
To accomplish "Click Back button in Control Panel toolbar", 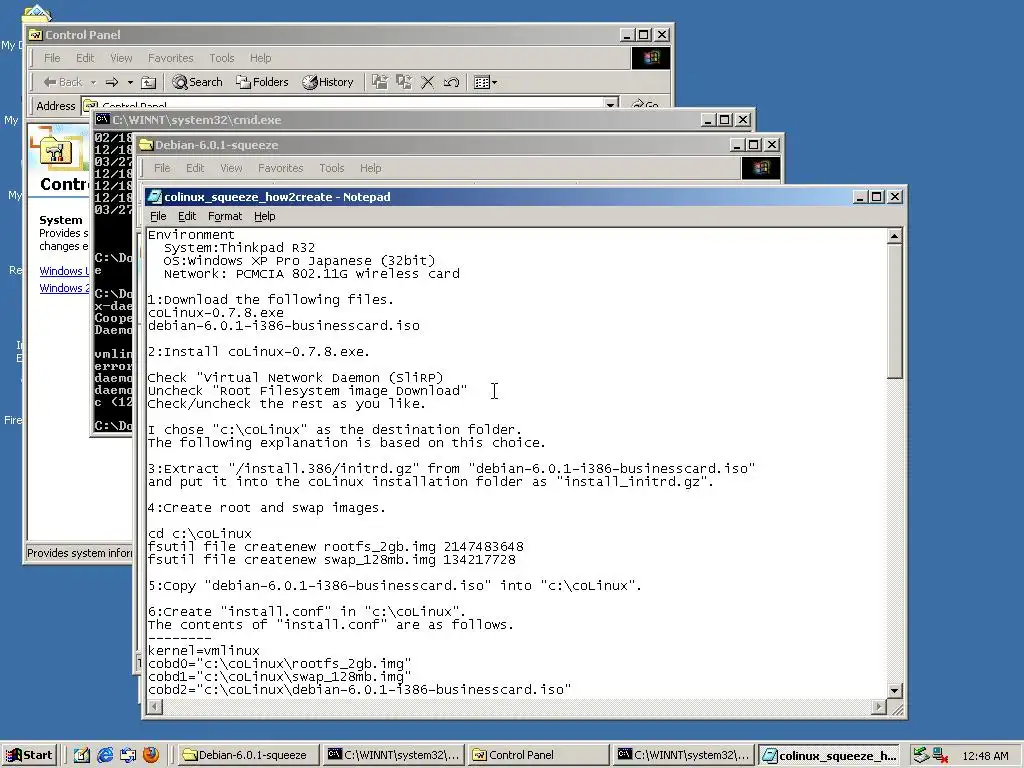I will click(x=63, y=82).
